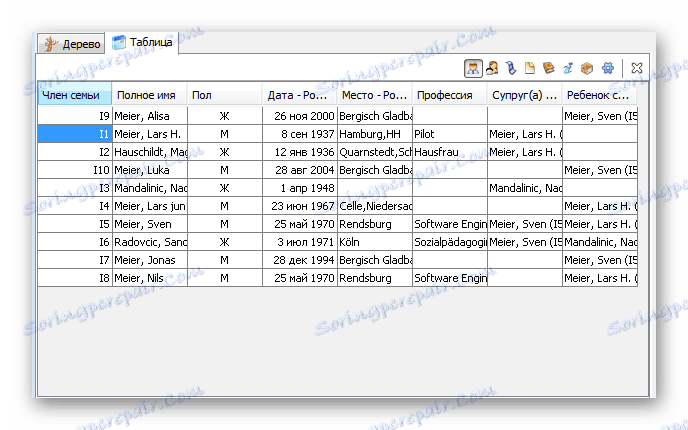
Task: Sort by Место - Ро… column header
Action: 375,95
